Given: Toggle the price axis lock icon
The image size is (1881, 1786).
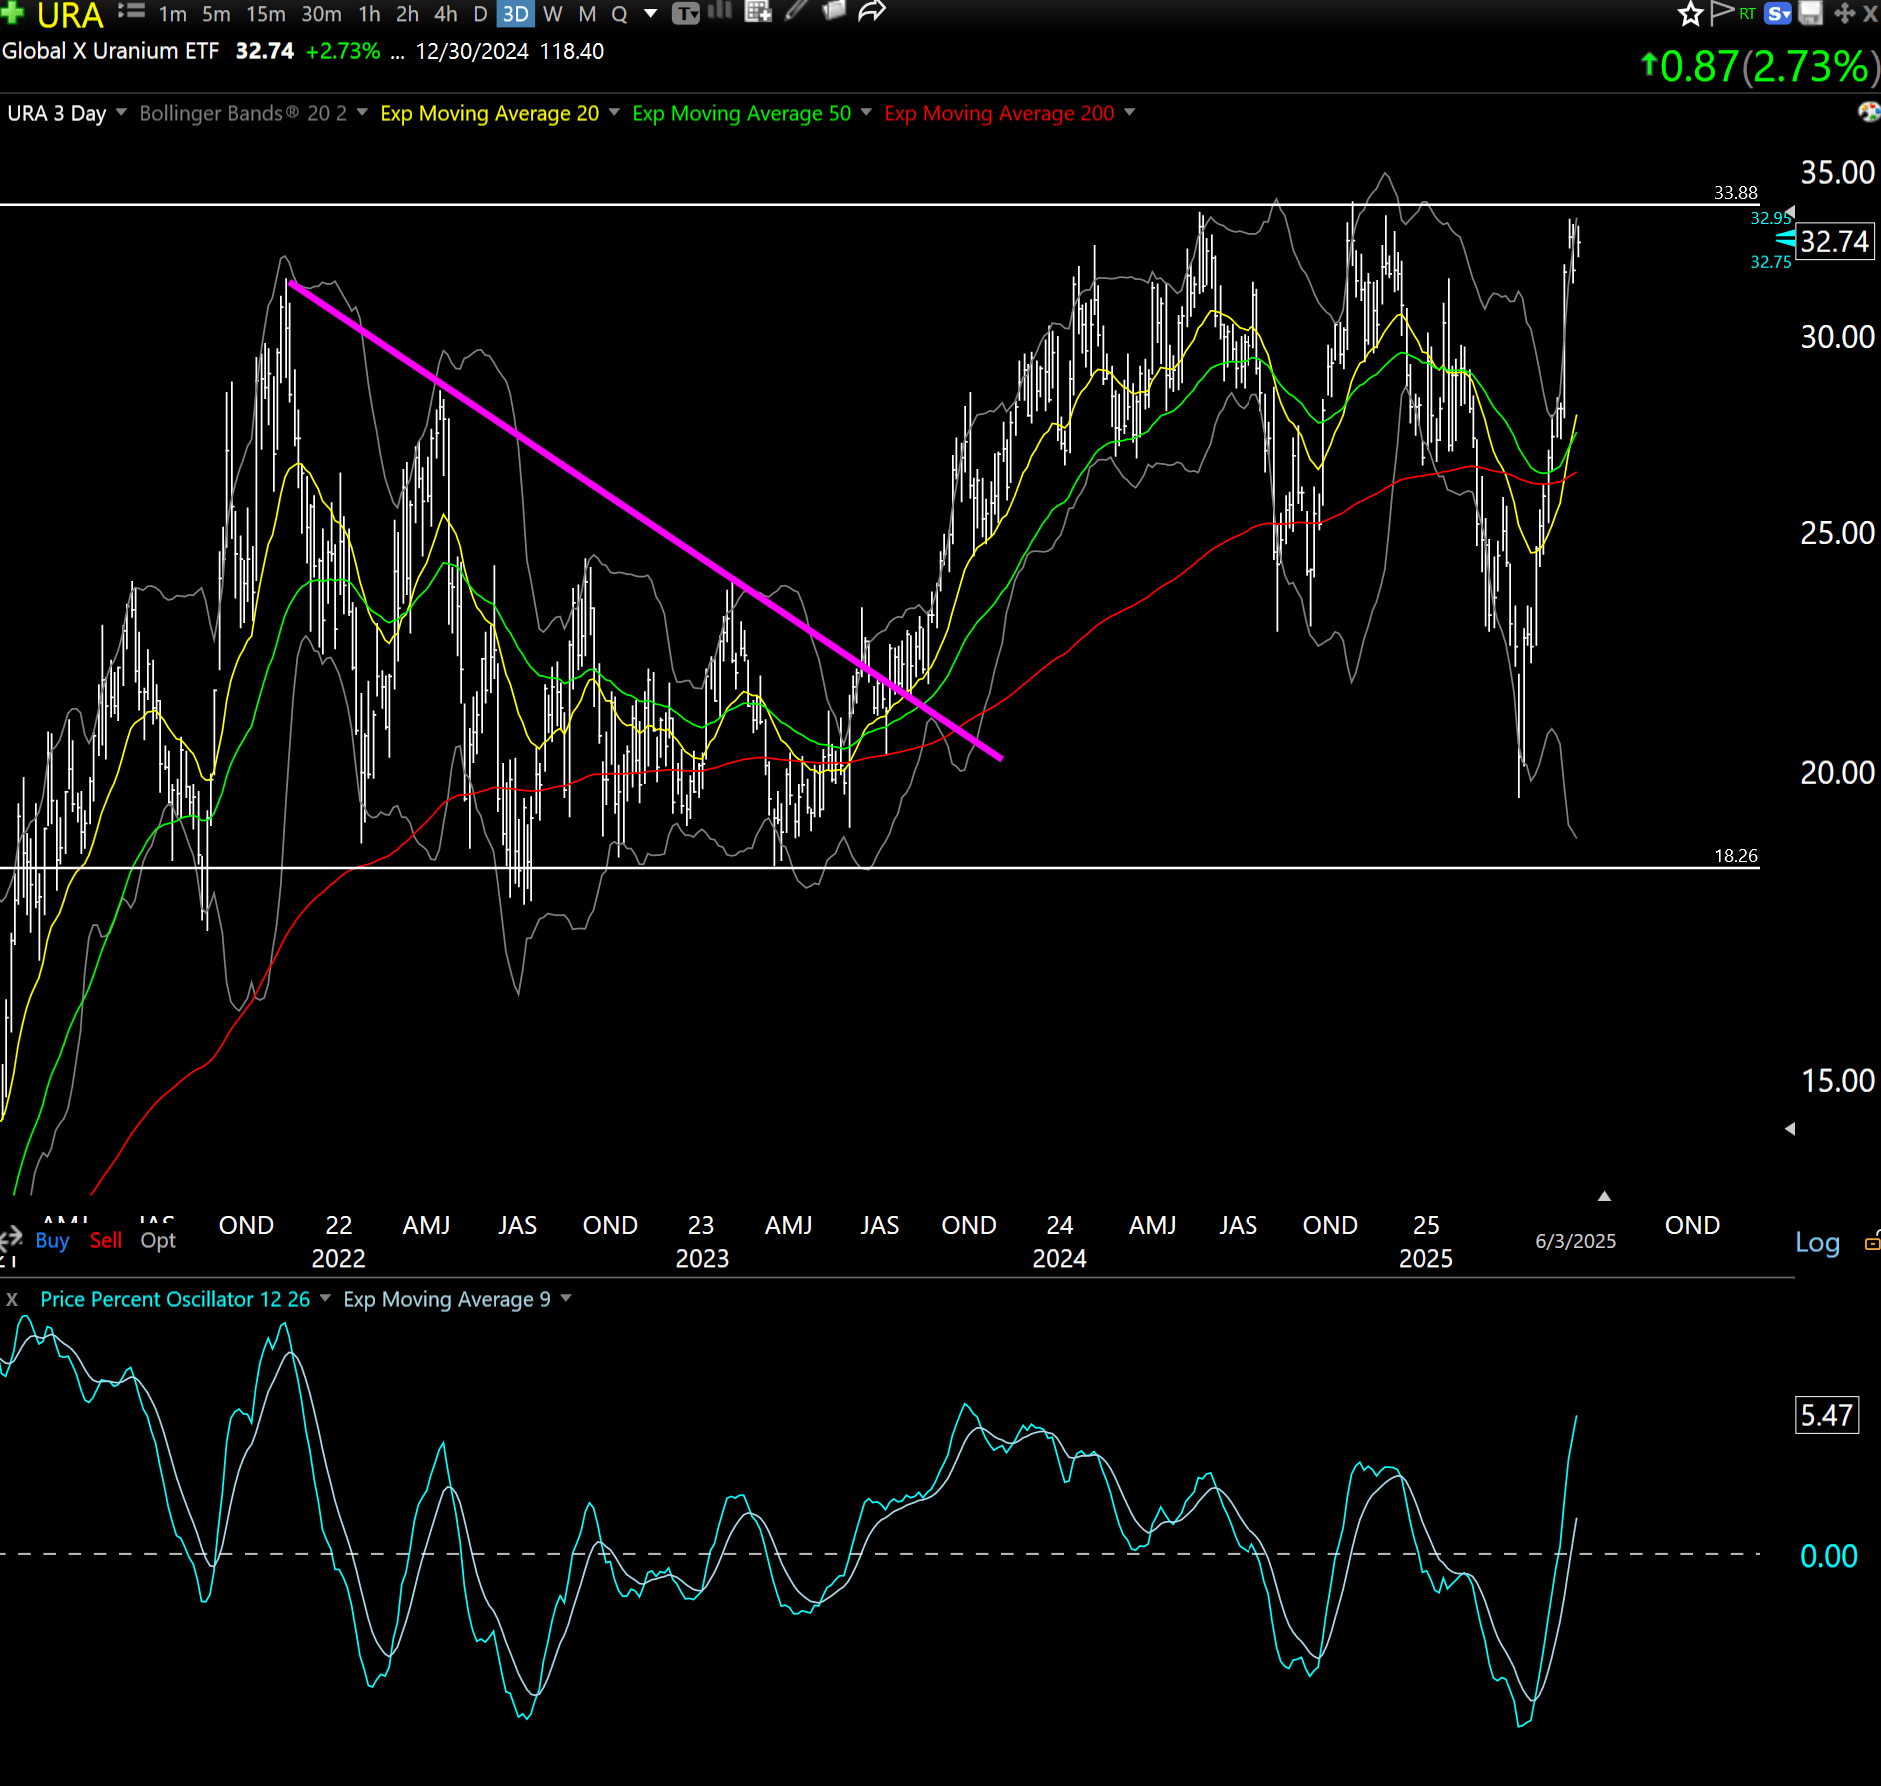Looking at the screenshot, I should click(x=1871, y=1243).
